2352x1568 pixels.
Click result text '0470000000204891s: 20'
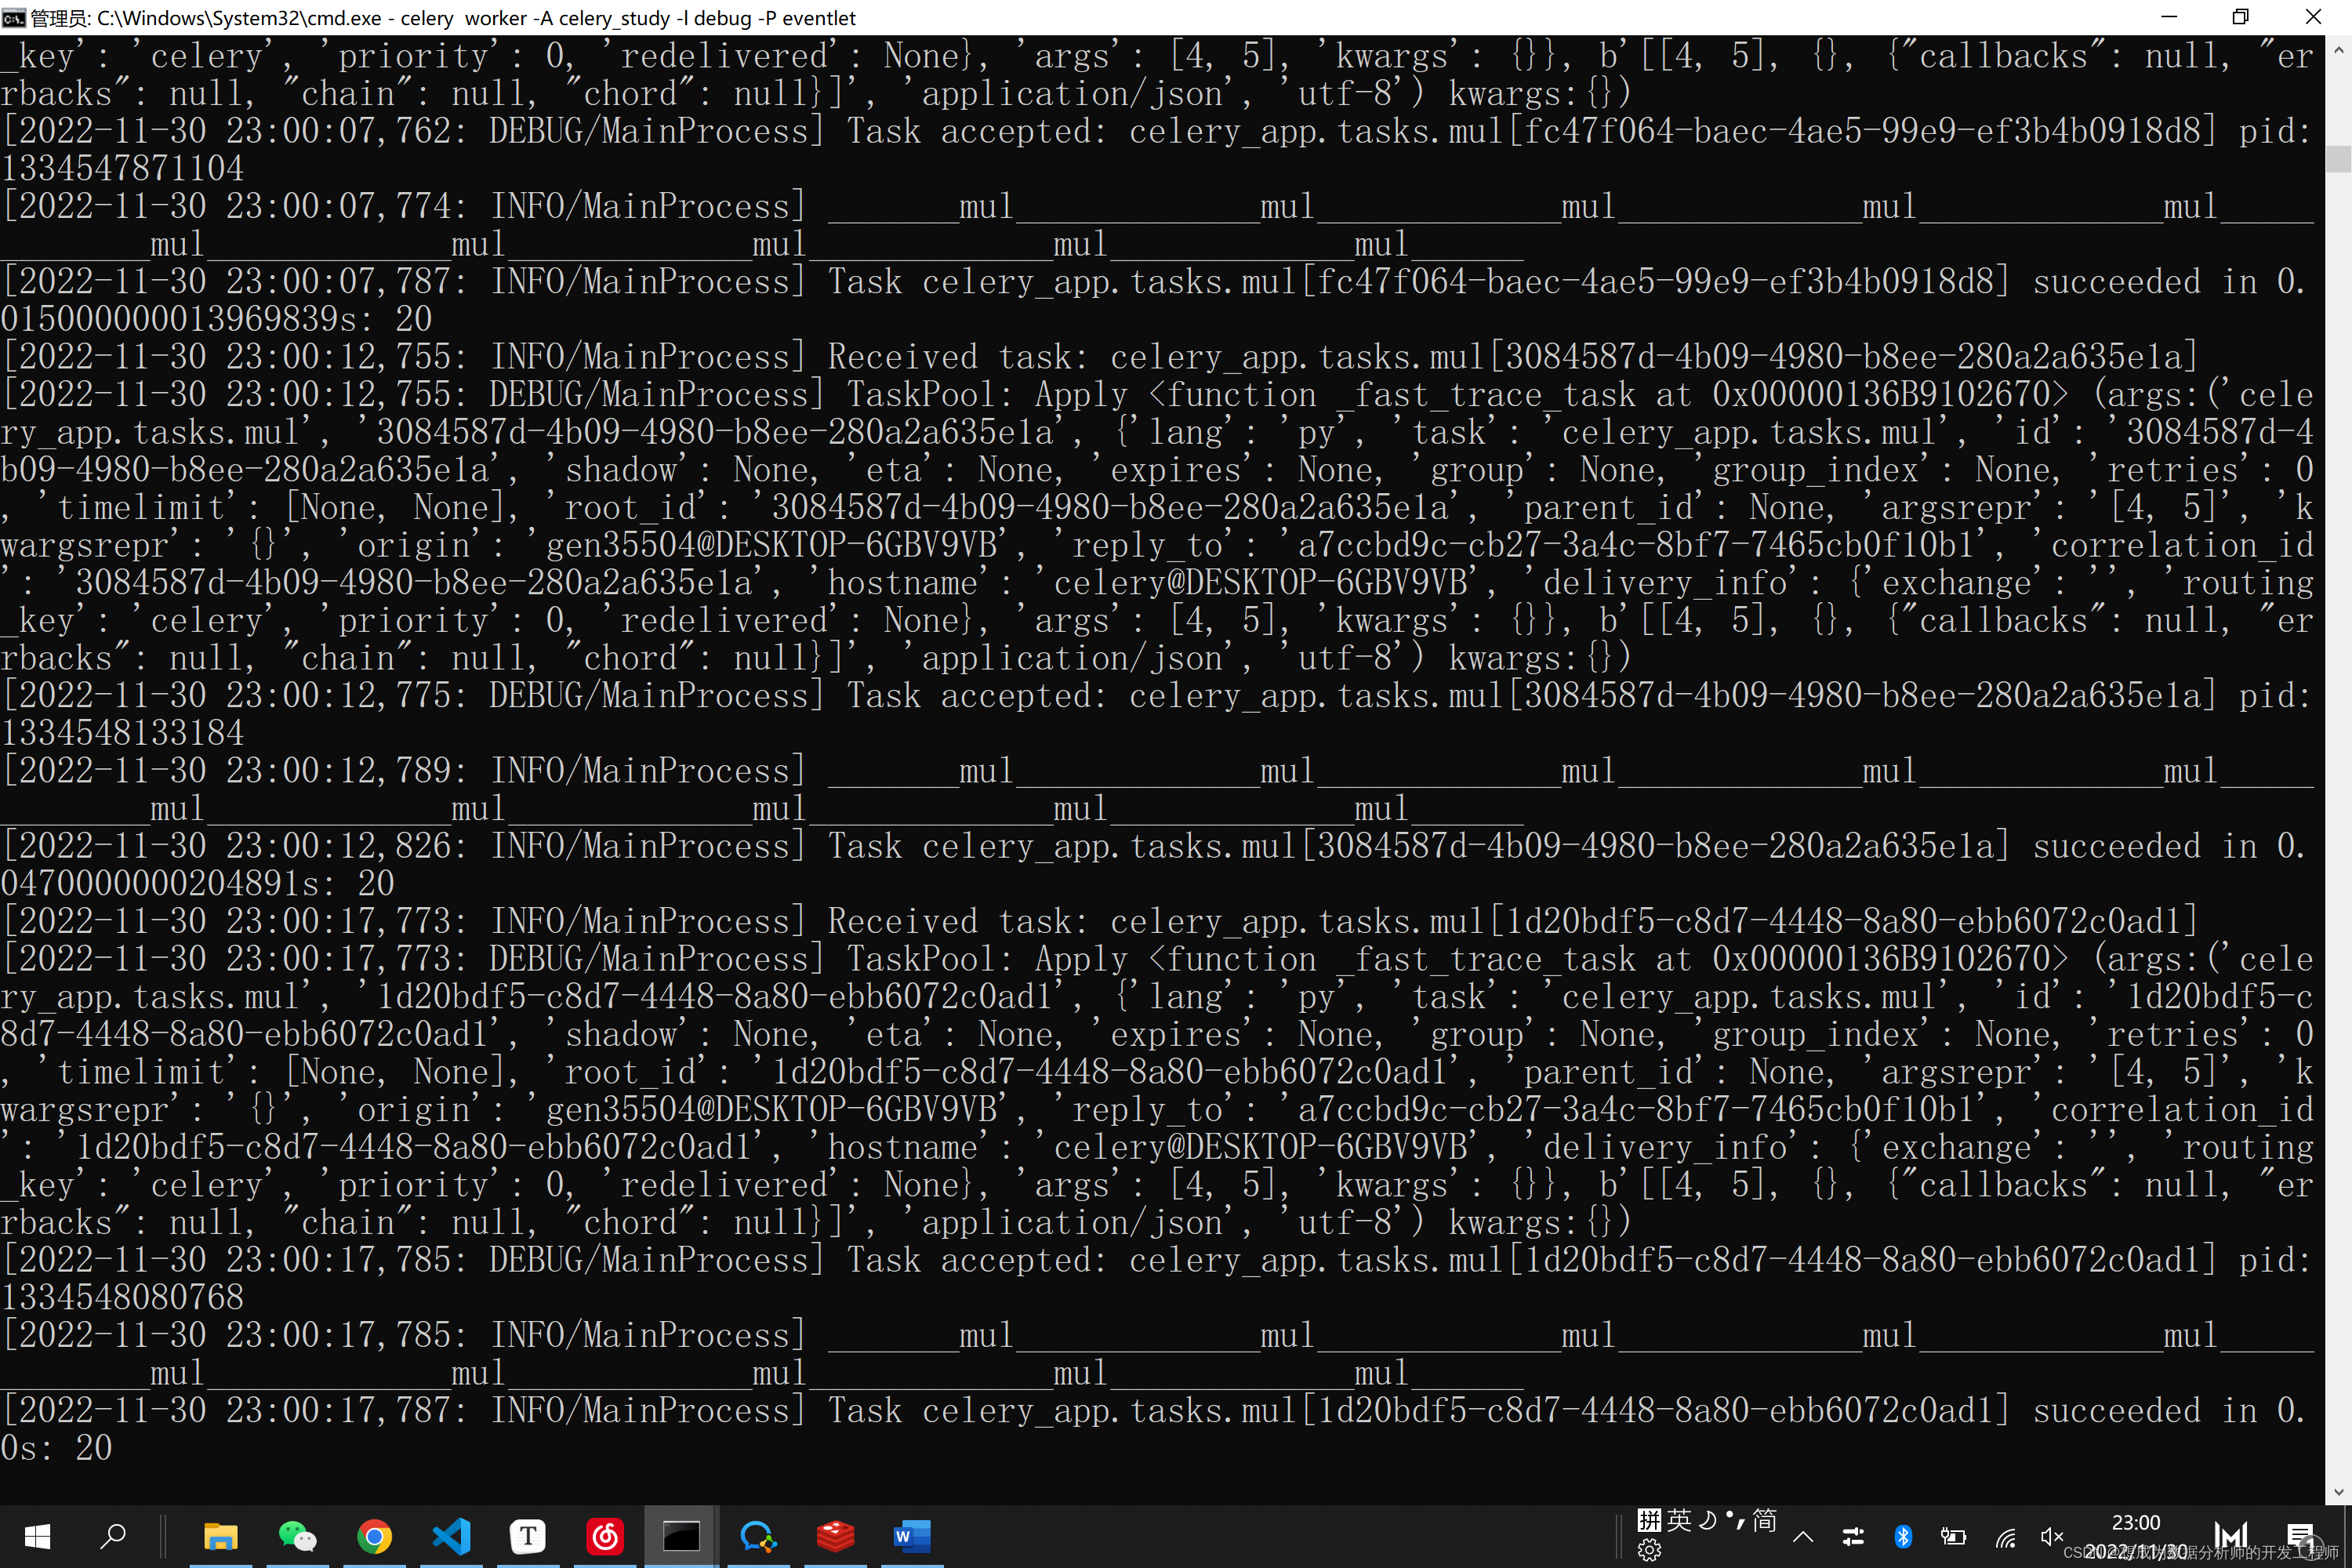(x=198, y=884)
